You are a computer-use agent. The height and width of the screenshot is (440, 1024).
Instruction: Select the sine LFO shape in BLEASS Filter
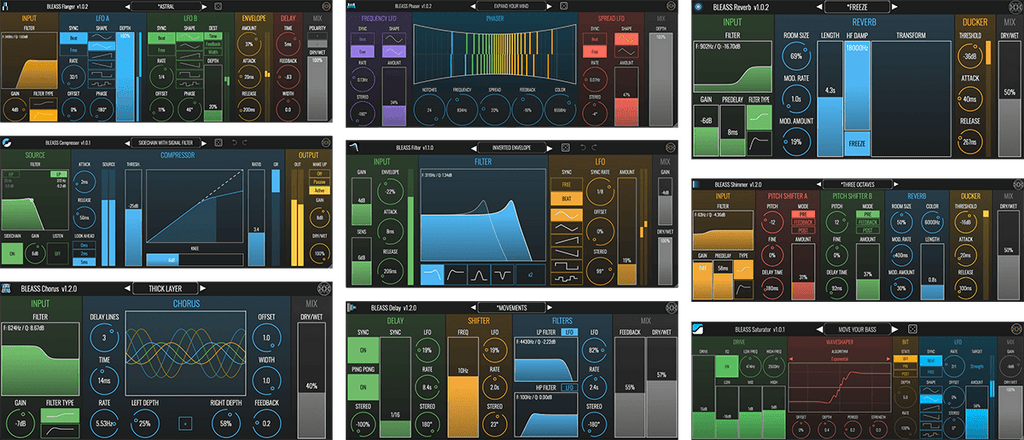tap(566, 215)
